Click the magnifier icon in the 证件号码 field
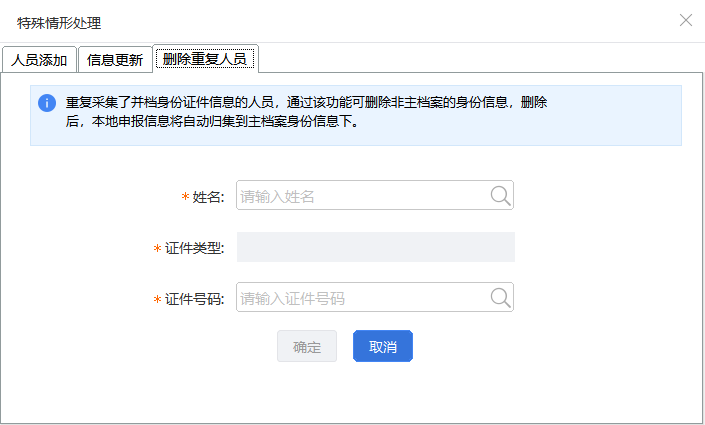This screenshot has width=705, height=425. click(500, 298)
